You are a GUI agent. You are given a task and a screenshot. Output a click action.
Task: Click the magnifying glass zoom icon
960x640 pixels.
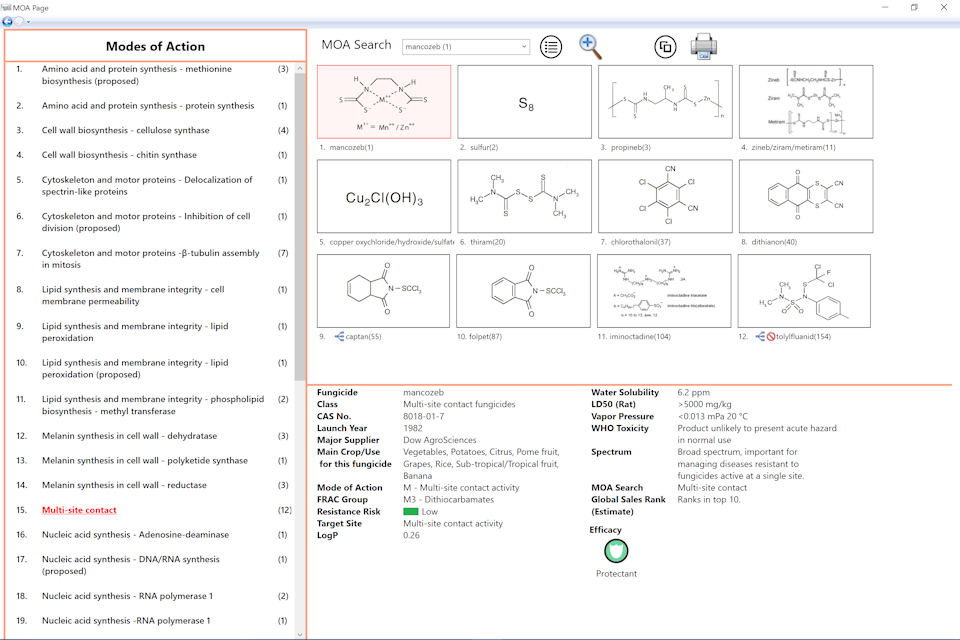pos(591,46)
